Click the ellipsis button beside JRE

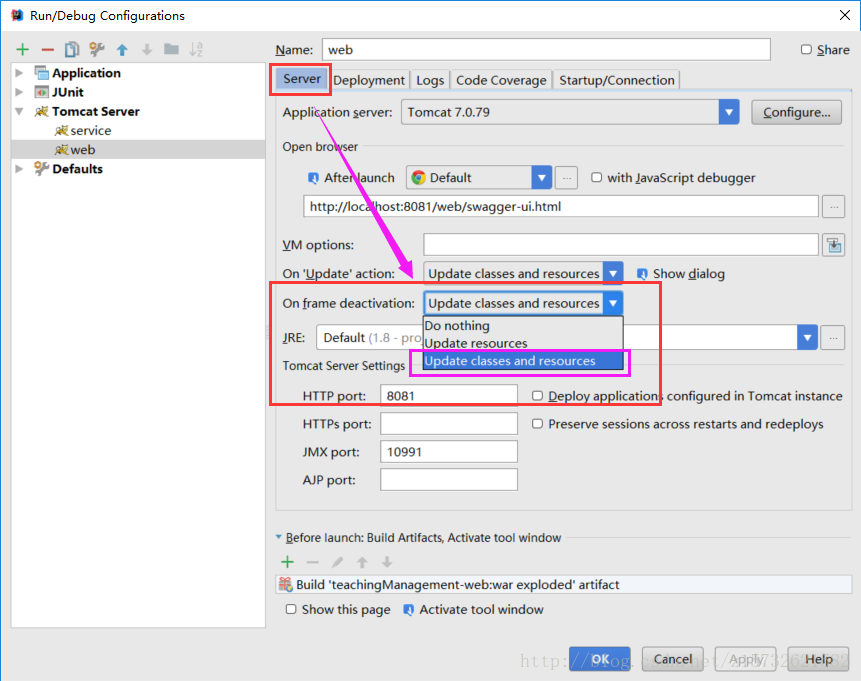(x=833, y=337)
